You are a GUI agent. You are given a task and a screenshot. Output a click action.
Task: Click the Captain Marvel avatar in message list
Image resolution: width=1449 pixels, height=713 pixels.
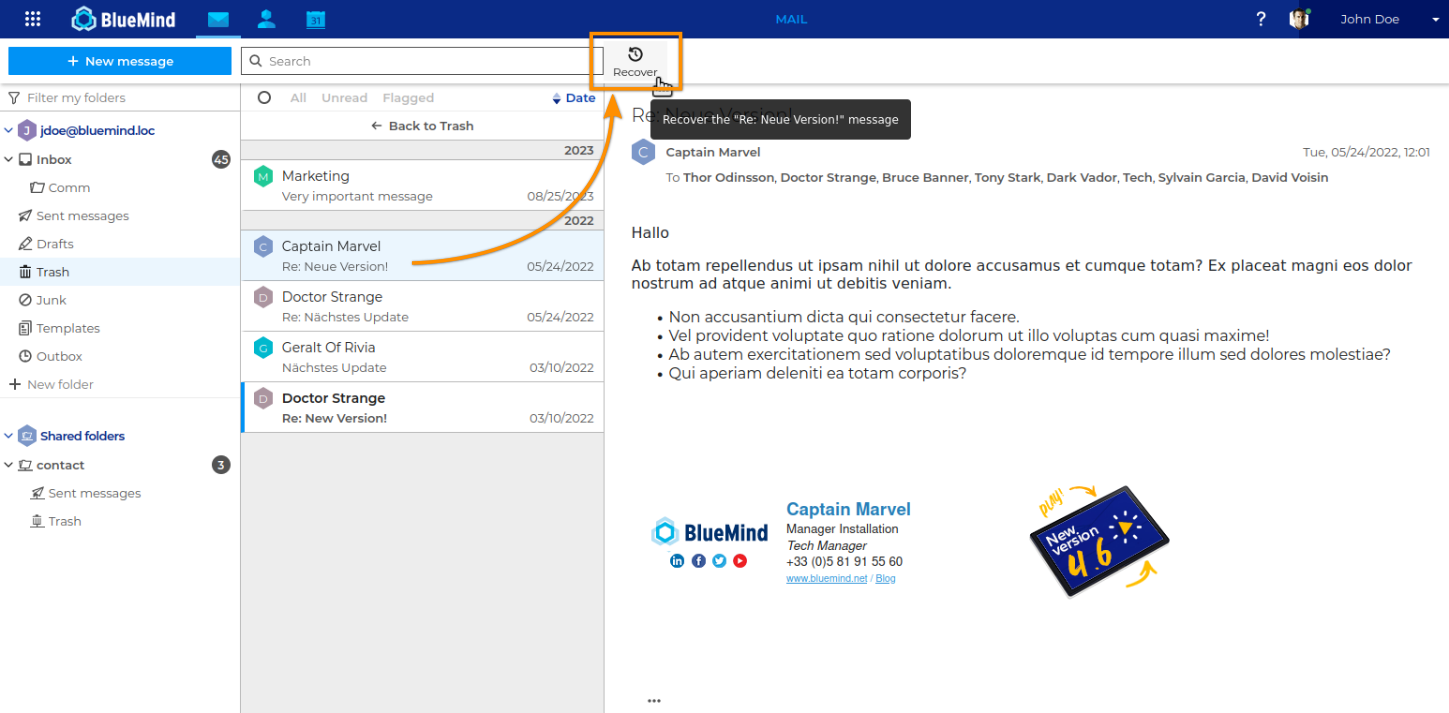(263, 246)
